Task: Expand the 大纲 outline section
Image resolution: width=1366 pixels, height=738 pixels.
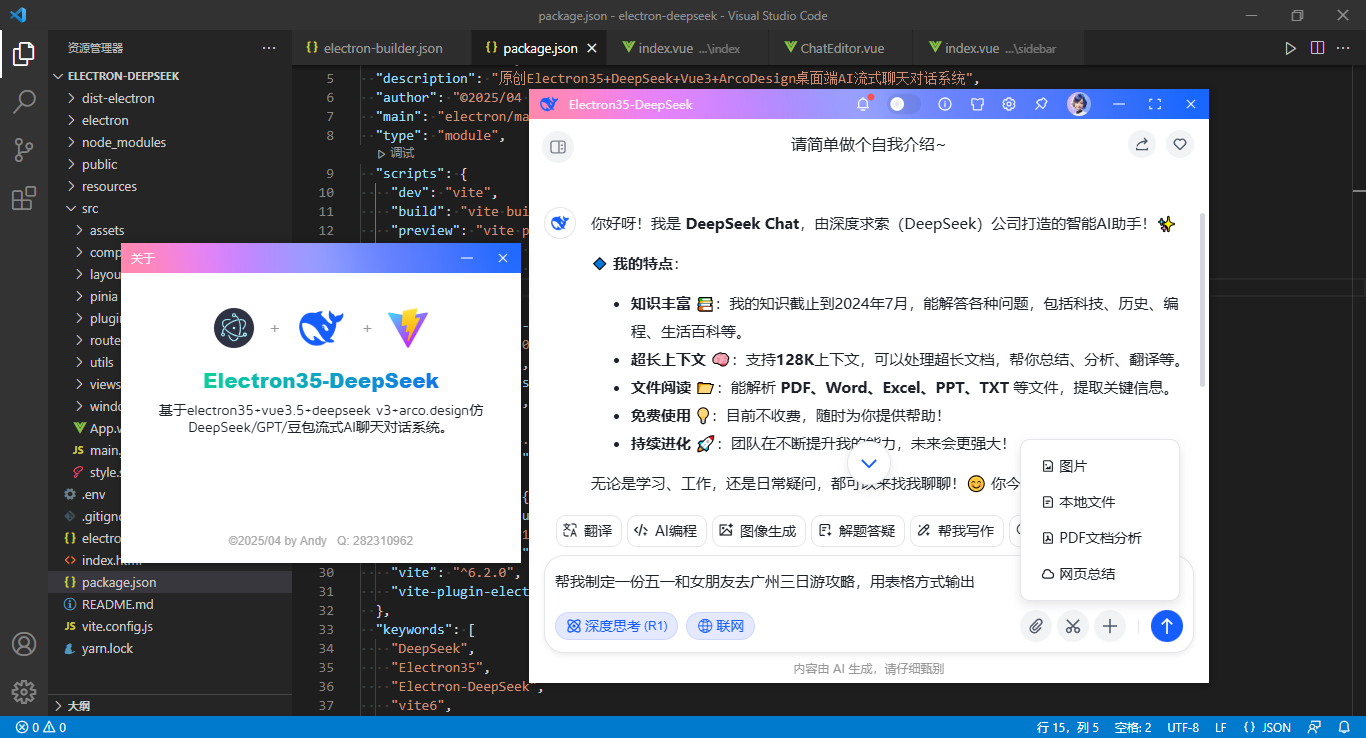Action: tap(170, 705)
